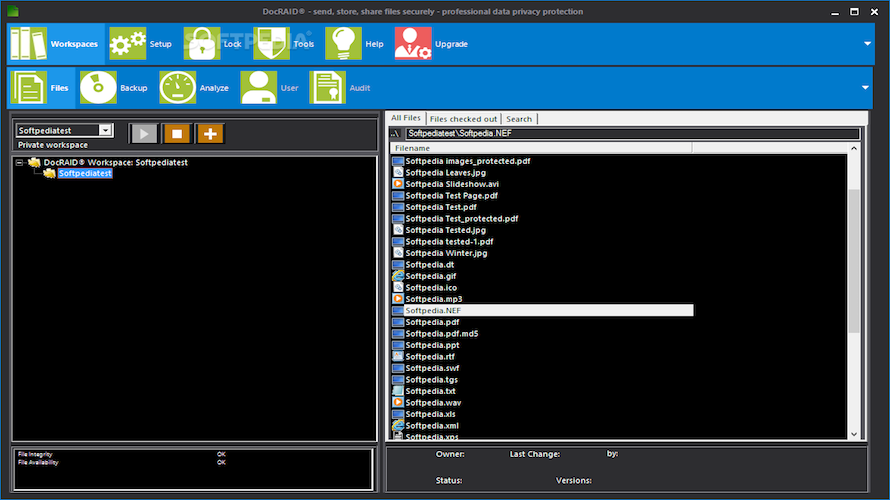The width and height of the screenshot is (890, 500).
Task: Switch to the All Files tab
Action: click(x=406, y=118)
